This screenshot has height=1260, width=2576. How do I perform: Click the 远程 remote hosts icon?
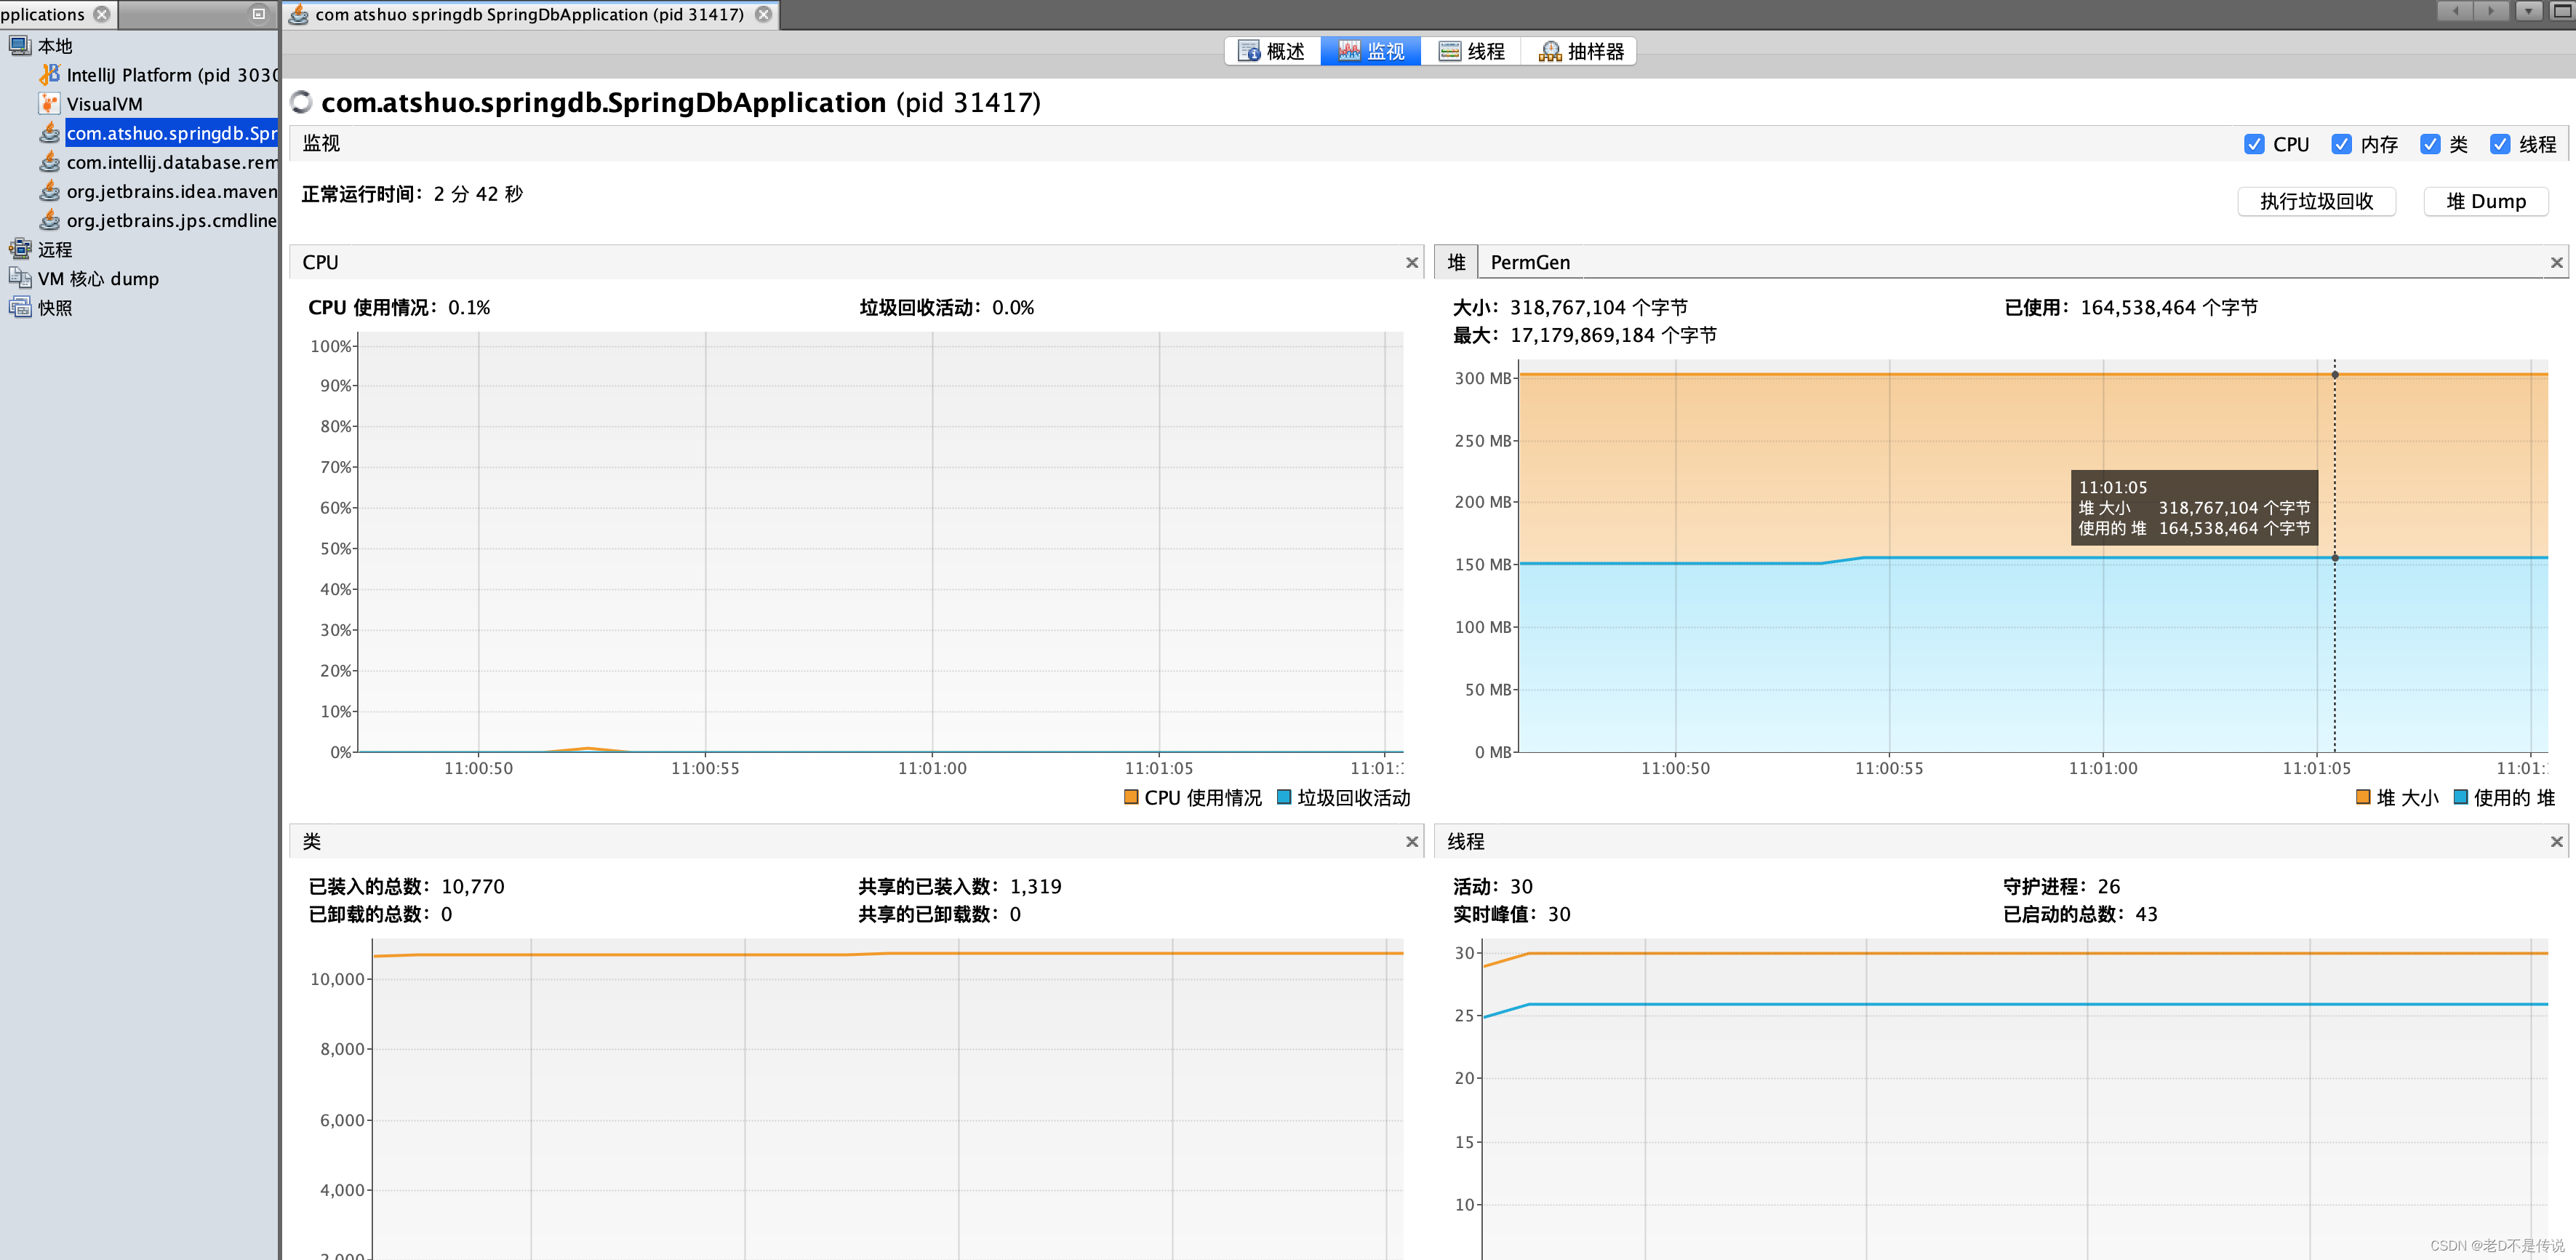pos(19,248)
